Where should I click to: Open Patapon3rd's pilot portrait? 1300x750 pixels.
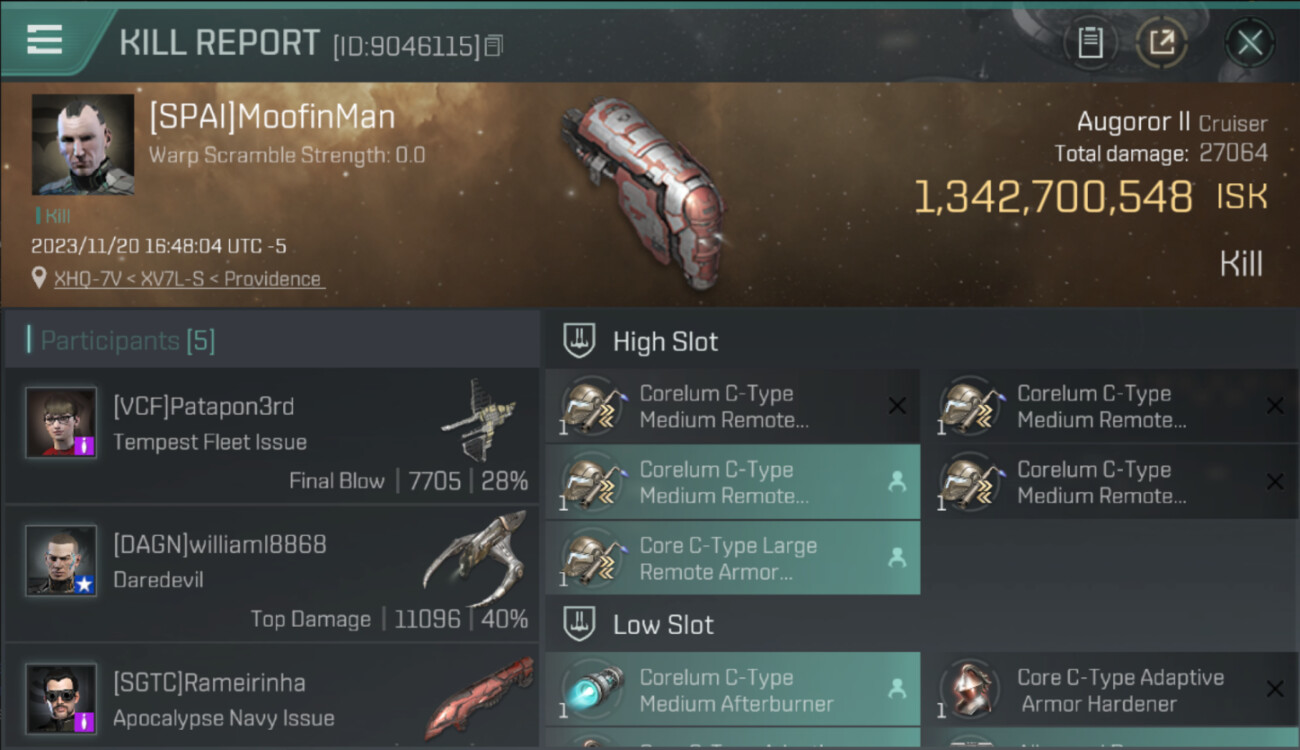61,422
